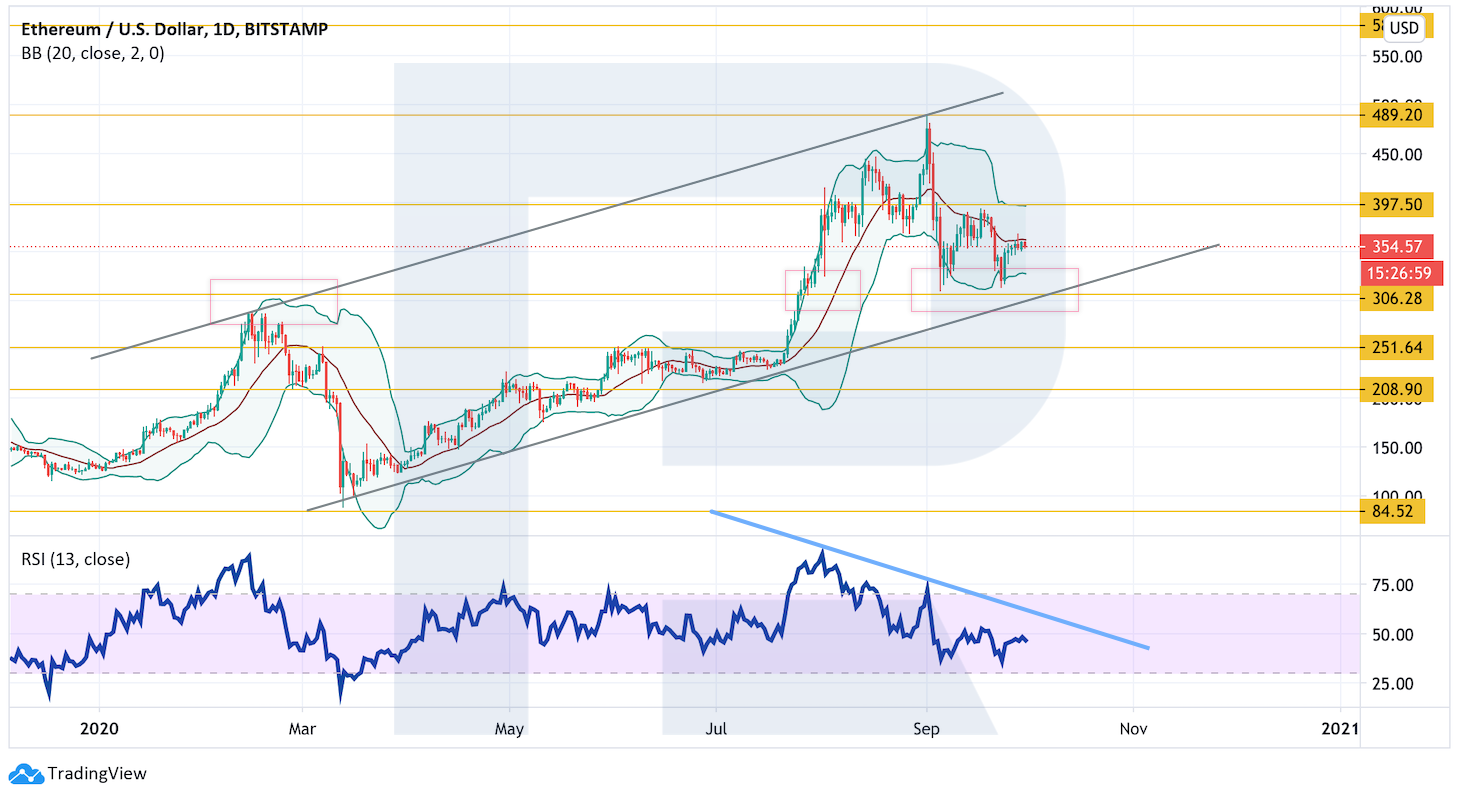Click the 397.50 price level label
This screenshot has height=799, width=1459.
click(x=1397, y=205)
